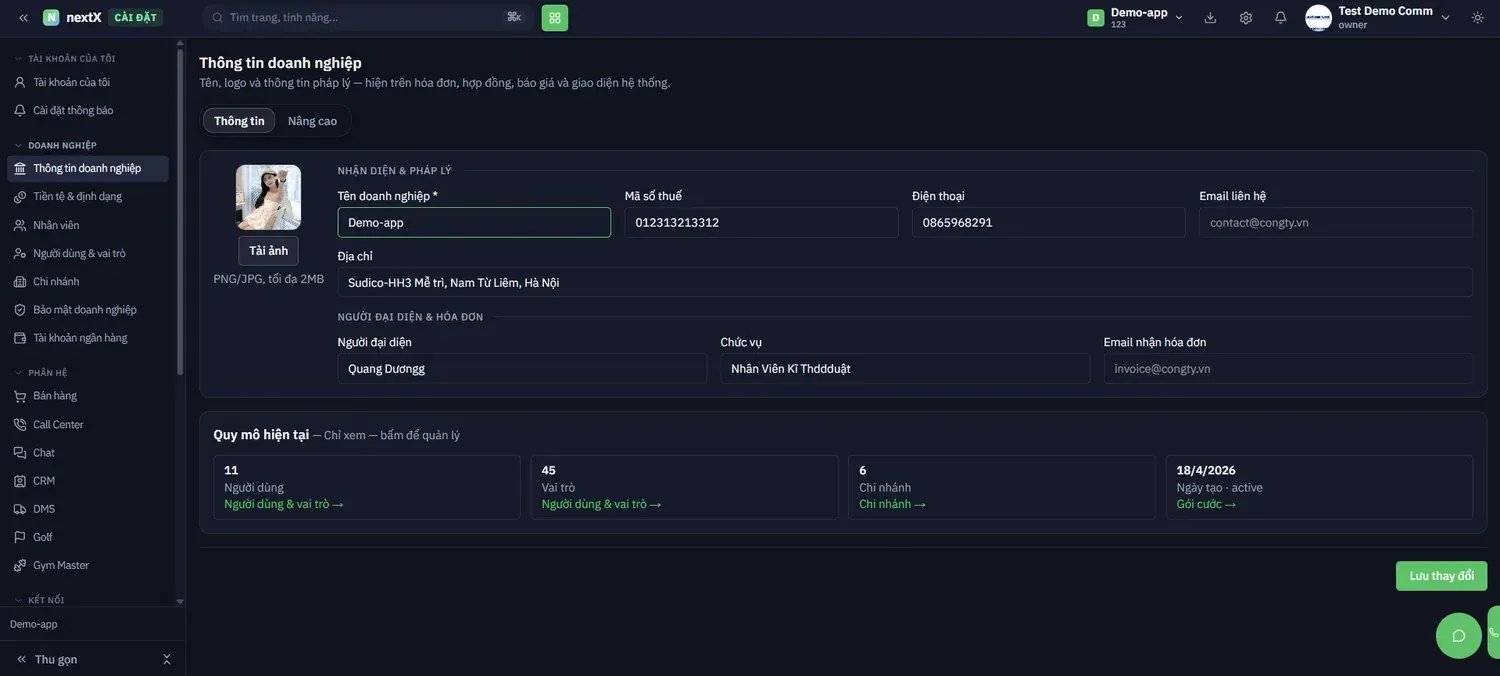The image size is (1500, 676).
Task: Follow the Chi nhánh → link under 6
Action: click(x=892, y=504)
